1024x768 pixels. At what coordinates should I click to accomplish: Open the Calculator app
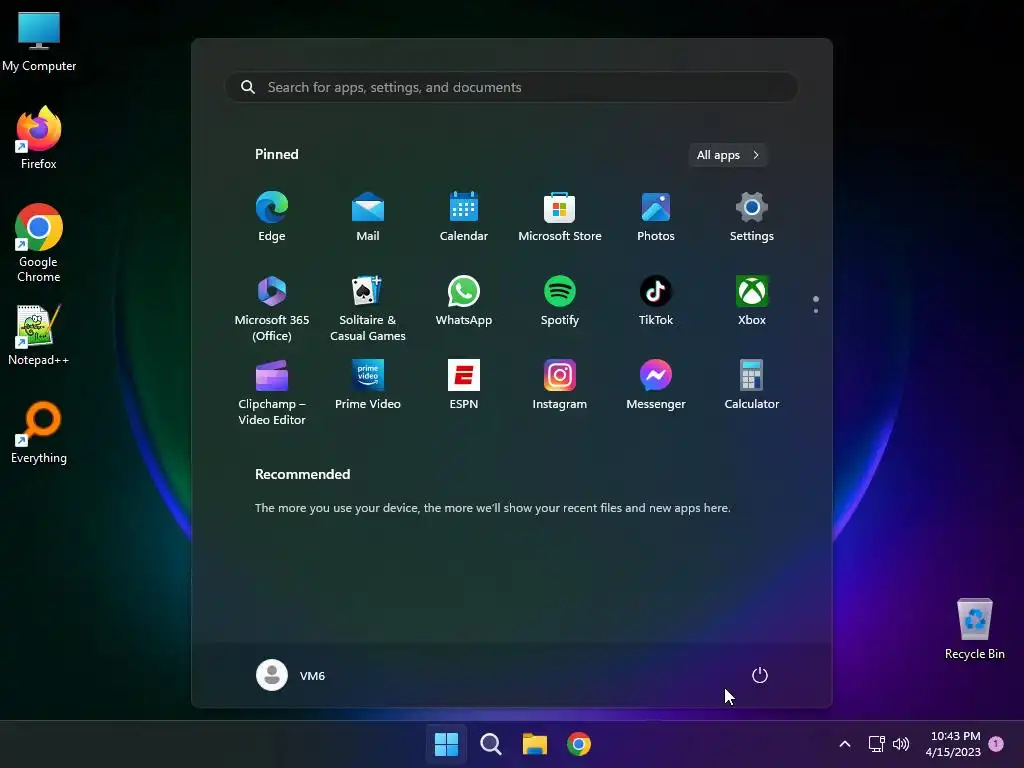pyautogui.click(x=752, y=385)
